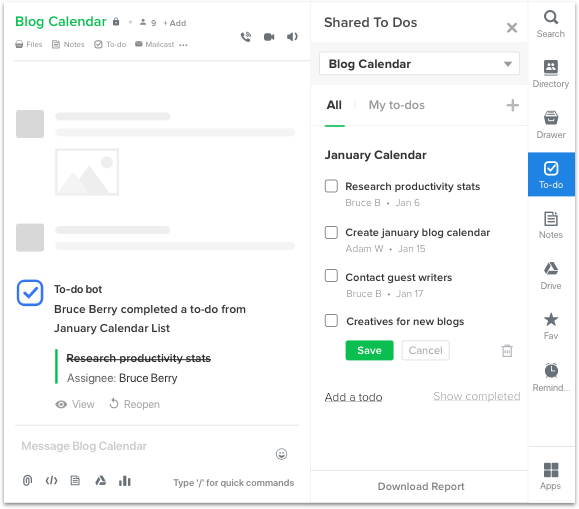Open more options ellipsis next to Mailcast
This screenshot has width=579, height=509.
pyautogui.click(x=183, y=45)
